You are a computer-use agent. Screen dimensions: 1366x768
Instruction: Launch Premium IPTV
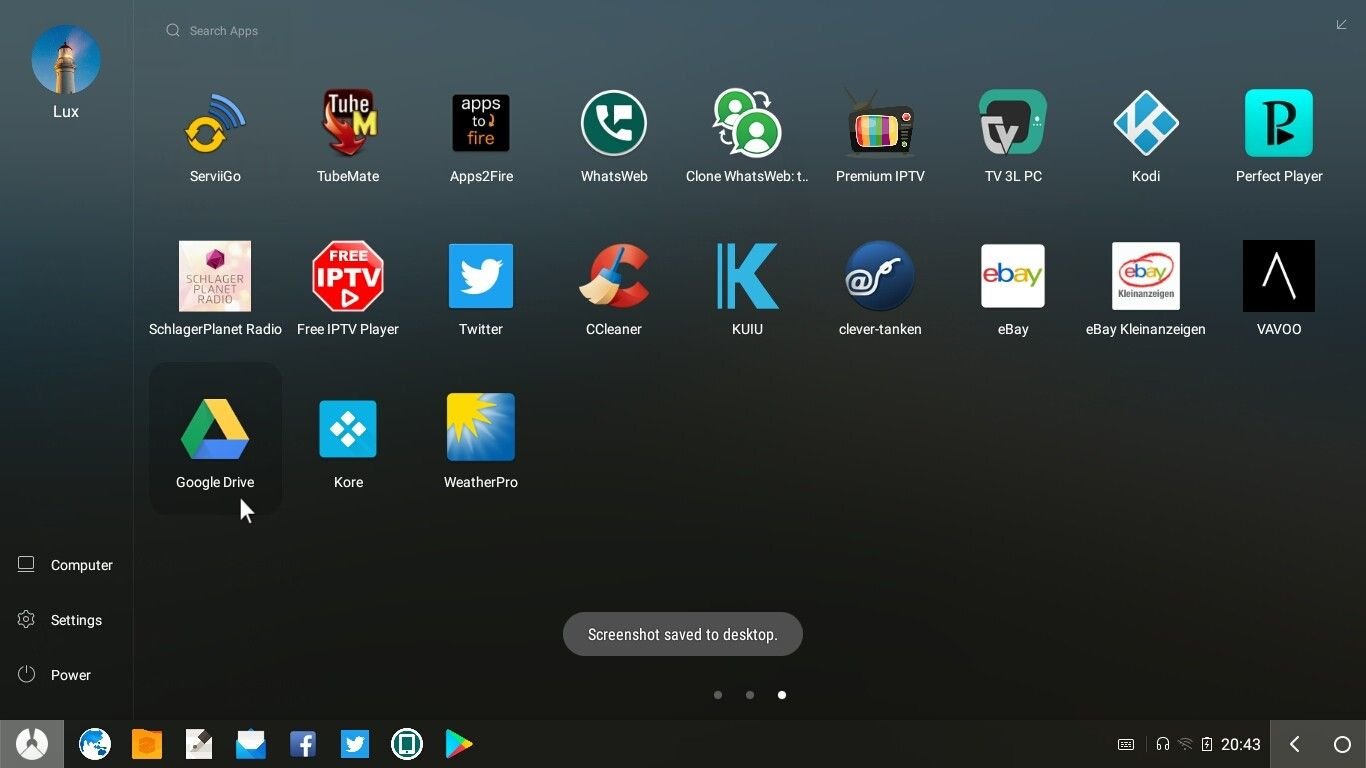point(880,124)
